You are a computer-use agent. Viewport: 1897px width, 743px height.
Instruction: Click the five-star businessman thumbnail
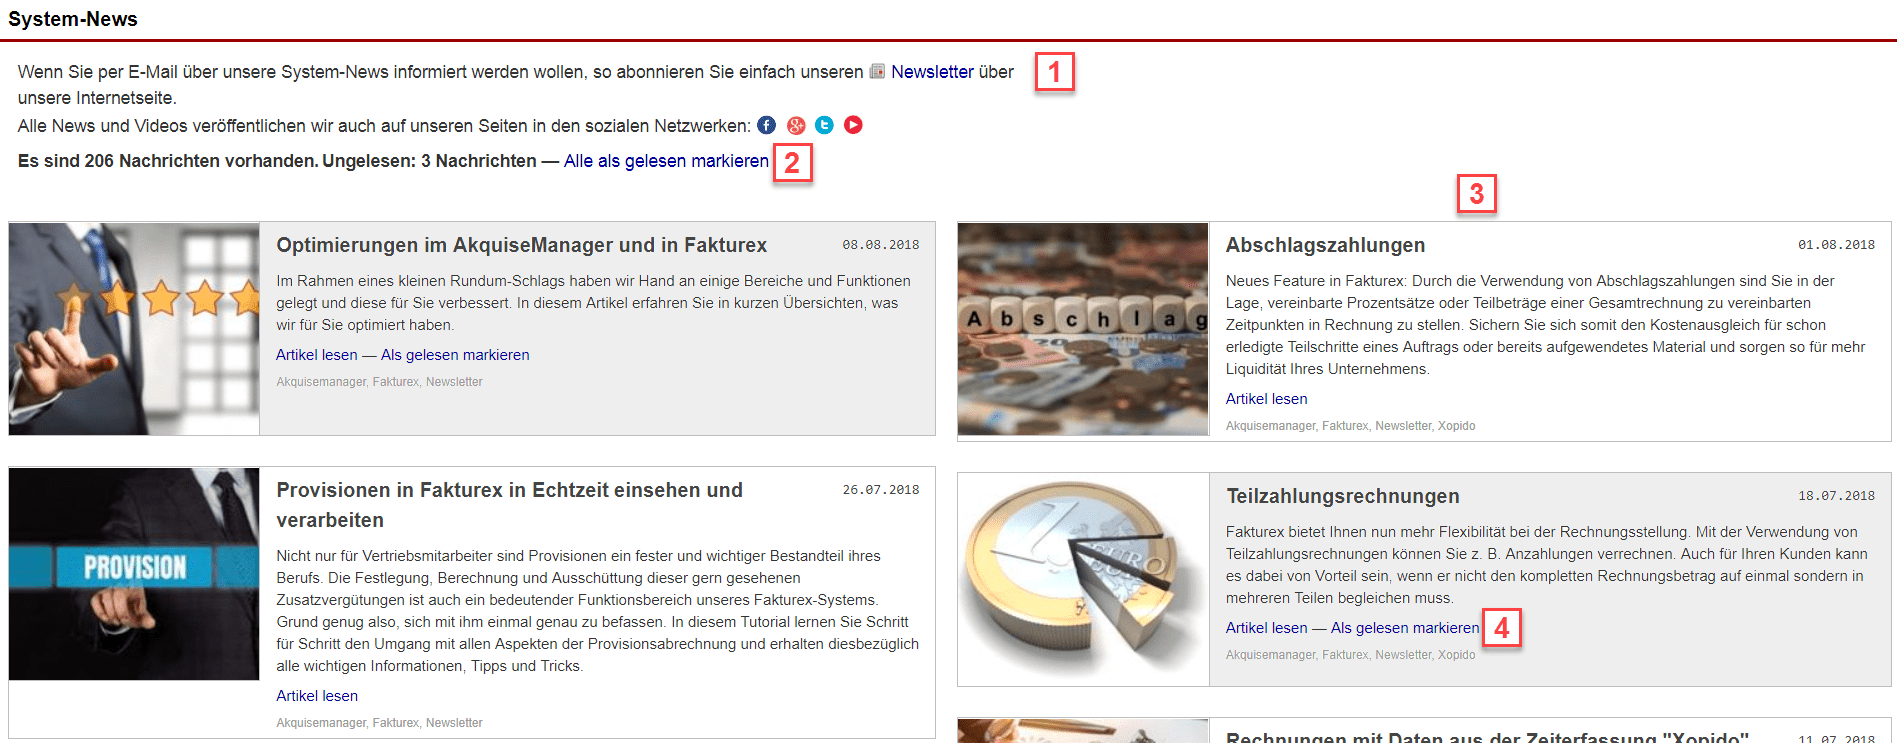[134, 329]
